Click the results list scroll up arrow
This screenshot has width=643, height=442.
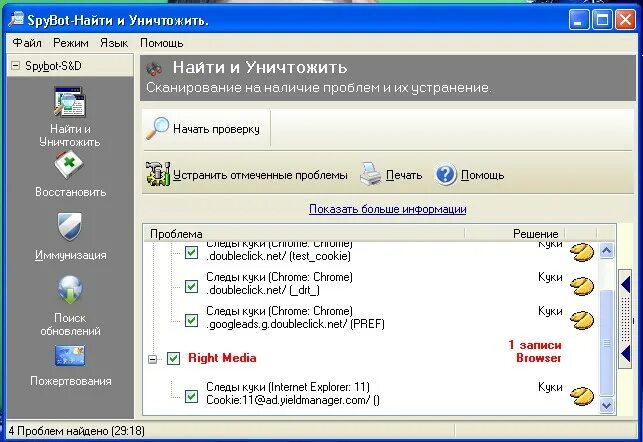[x=607, y=250]
